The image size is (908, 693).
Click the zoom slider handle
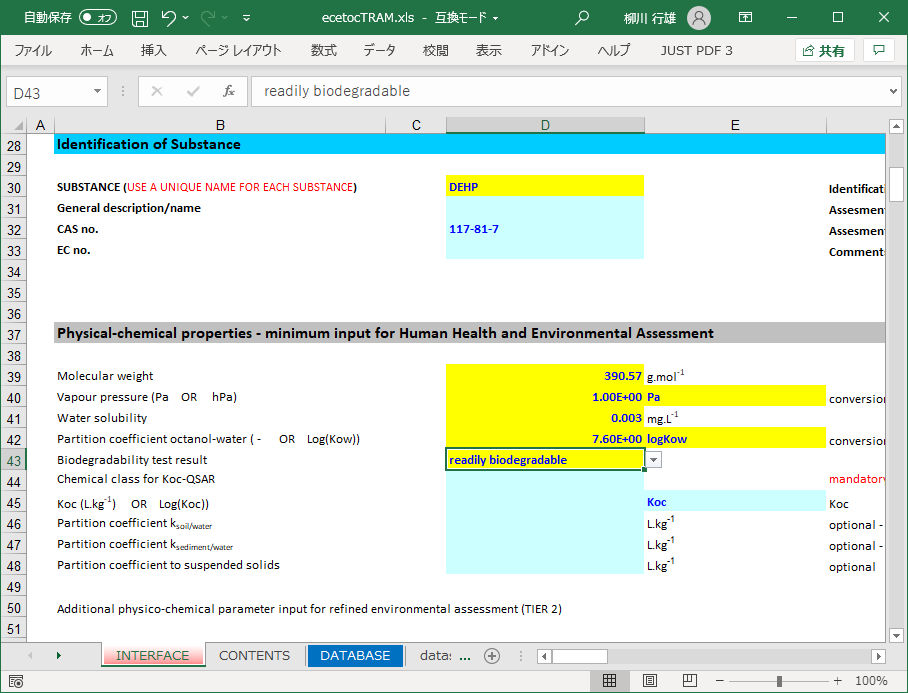click(x=779, y=681)
